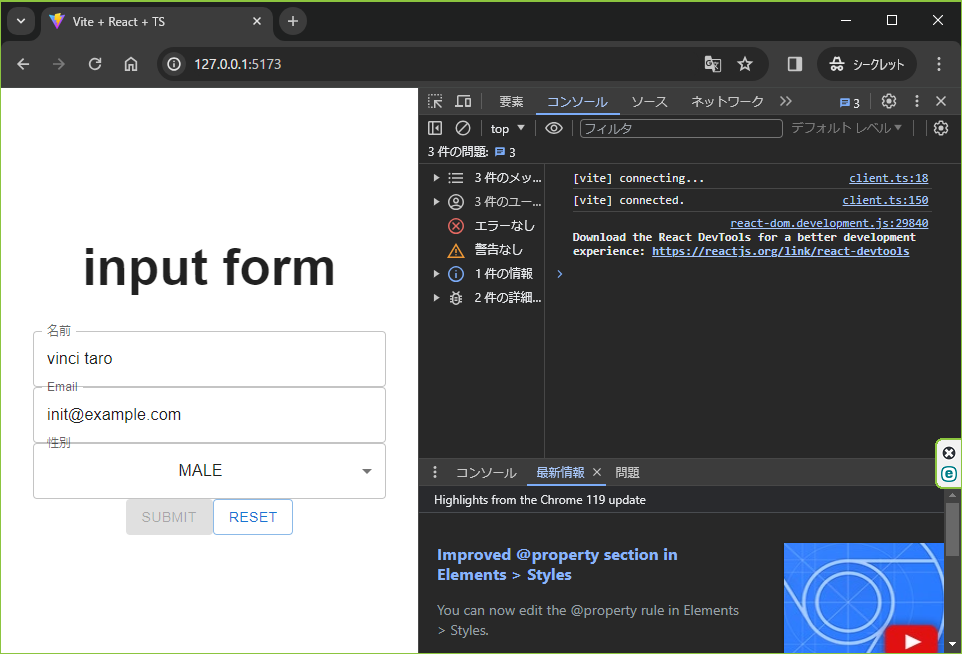962x654 pixels.
Task: Open the デフォルト レベル log level dropdown
Action: (x=846, y=128)
